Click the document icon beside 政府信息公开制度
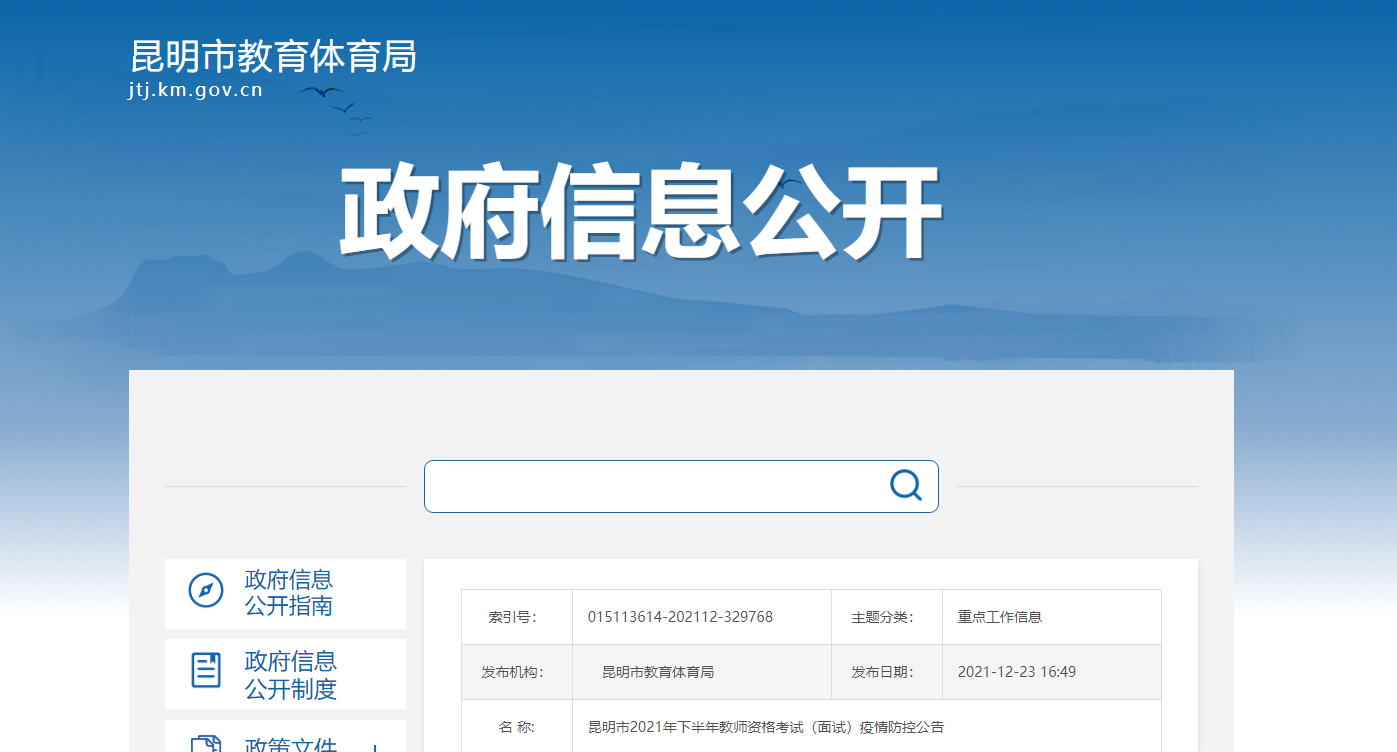 206,670
